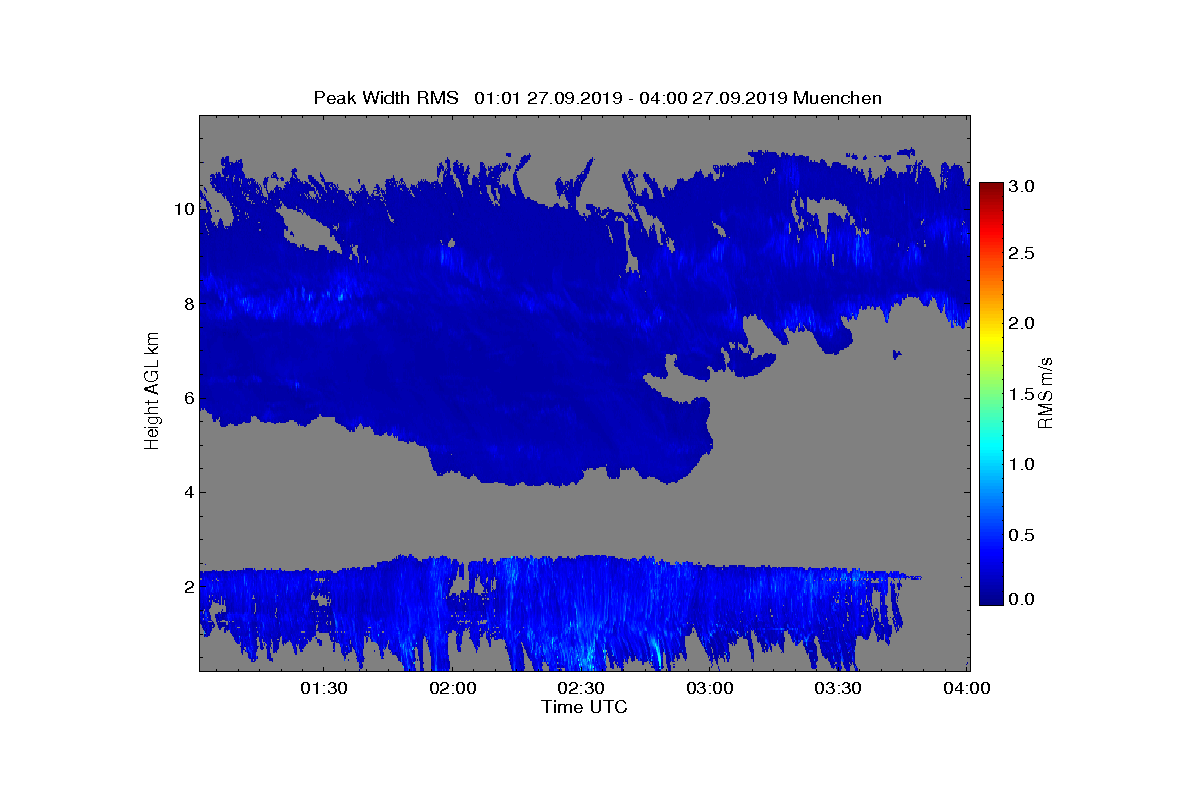Click the yellow band of the colorbar
Viewport: 1200px width, 800px height.
(x=991, y=340)
